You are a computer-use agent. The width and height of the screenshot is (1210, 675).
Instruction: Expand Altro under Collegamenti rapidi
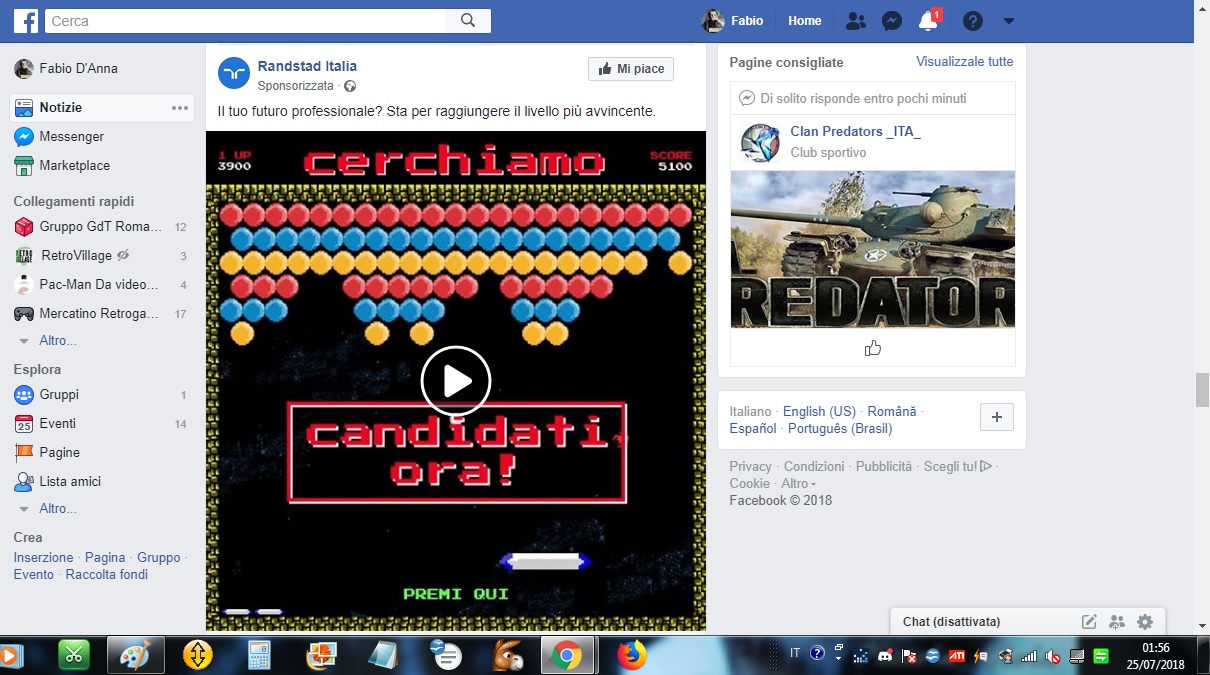[57, 341]
